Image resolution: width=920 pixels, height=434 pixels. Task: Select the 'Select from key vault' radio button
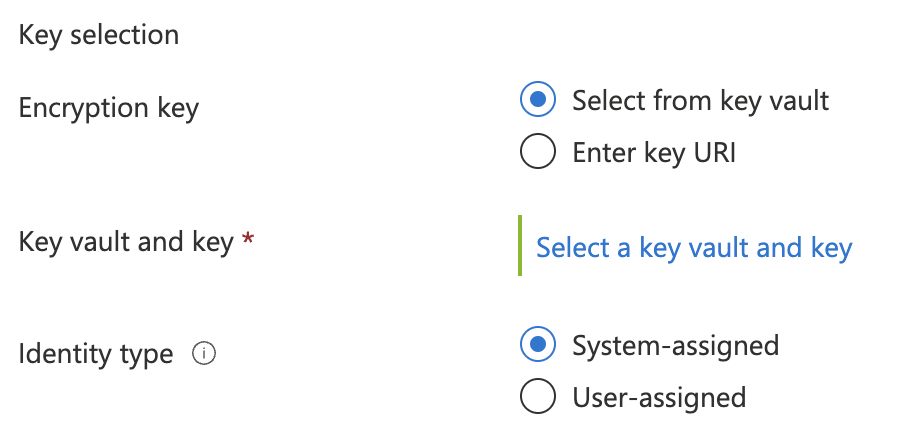point(537,99)
